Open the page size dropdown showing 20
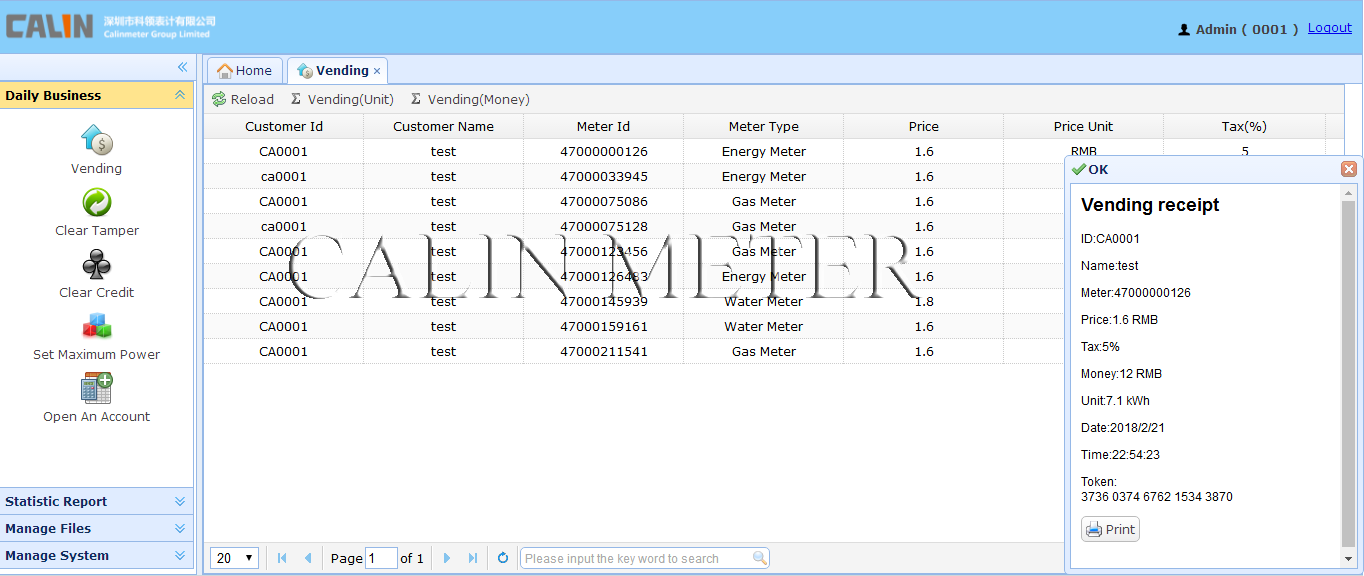 tap(235, 558)
